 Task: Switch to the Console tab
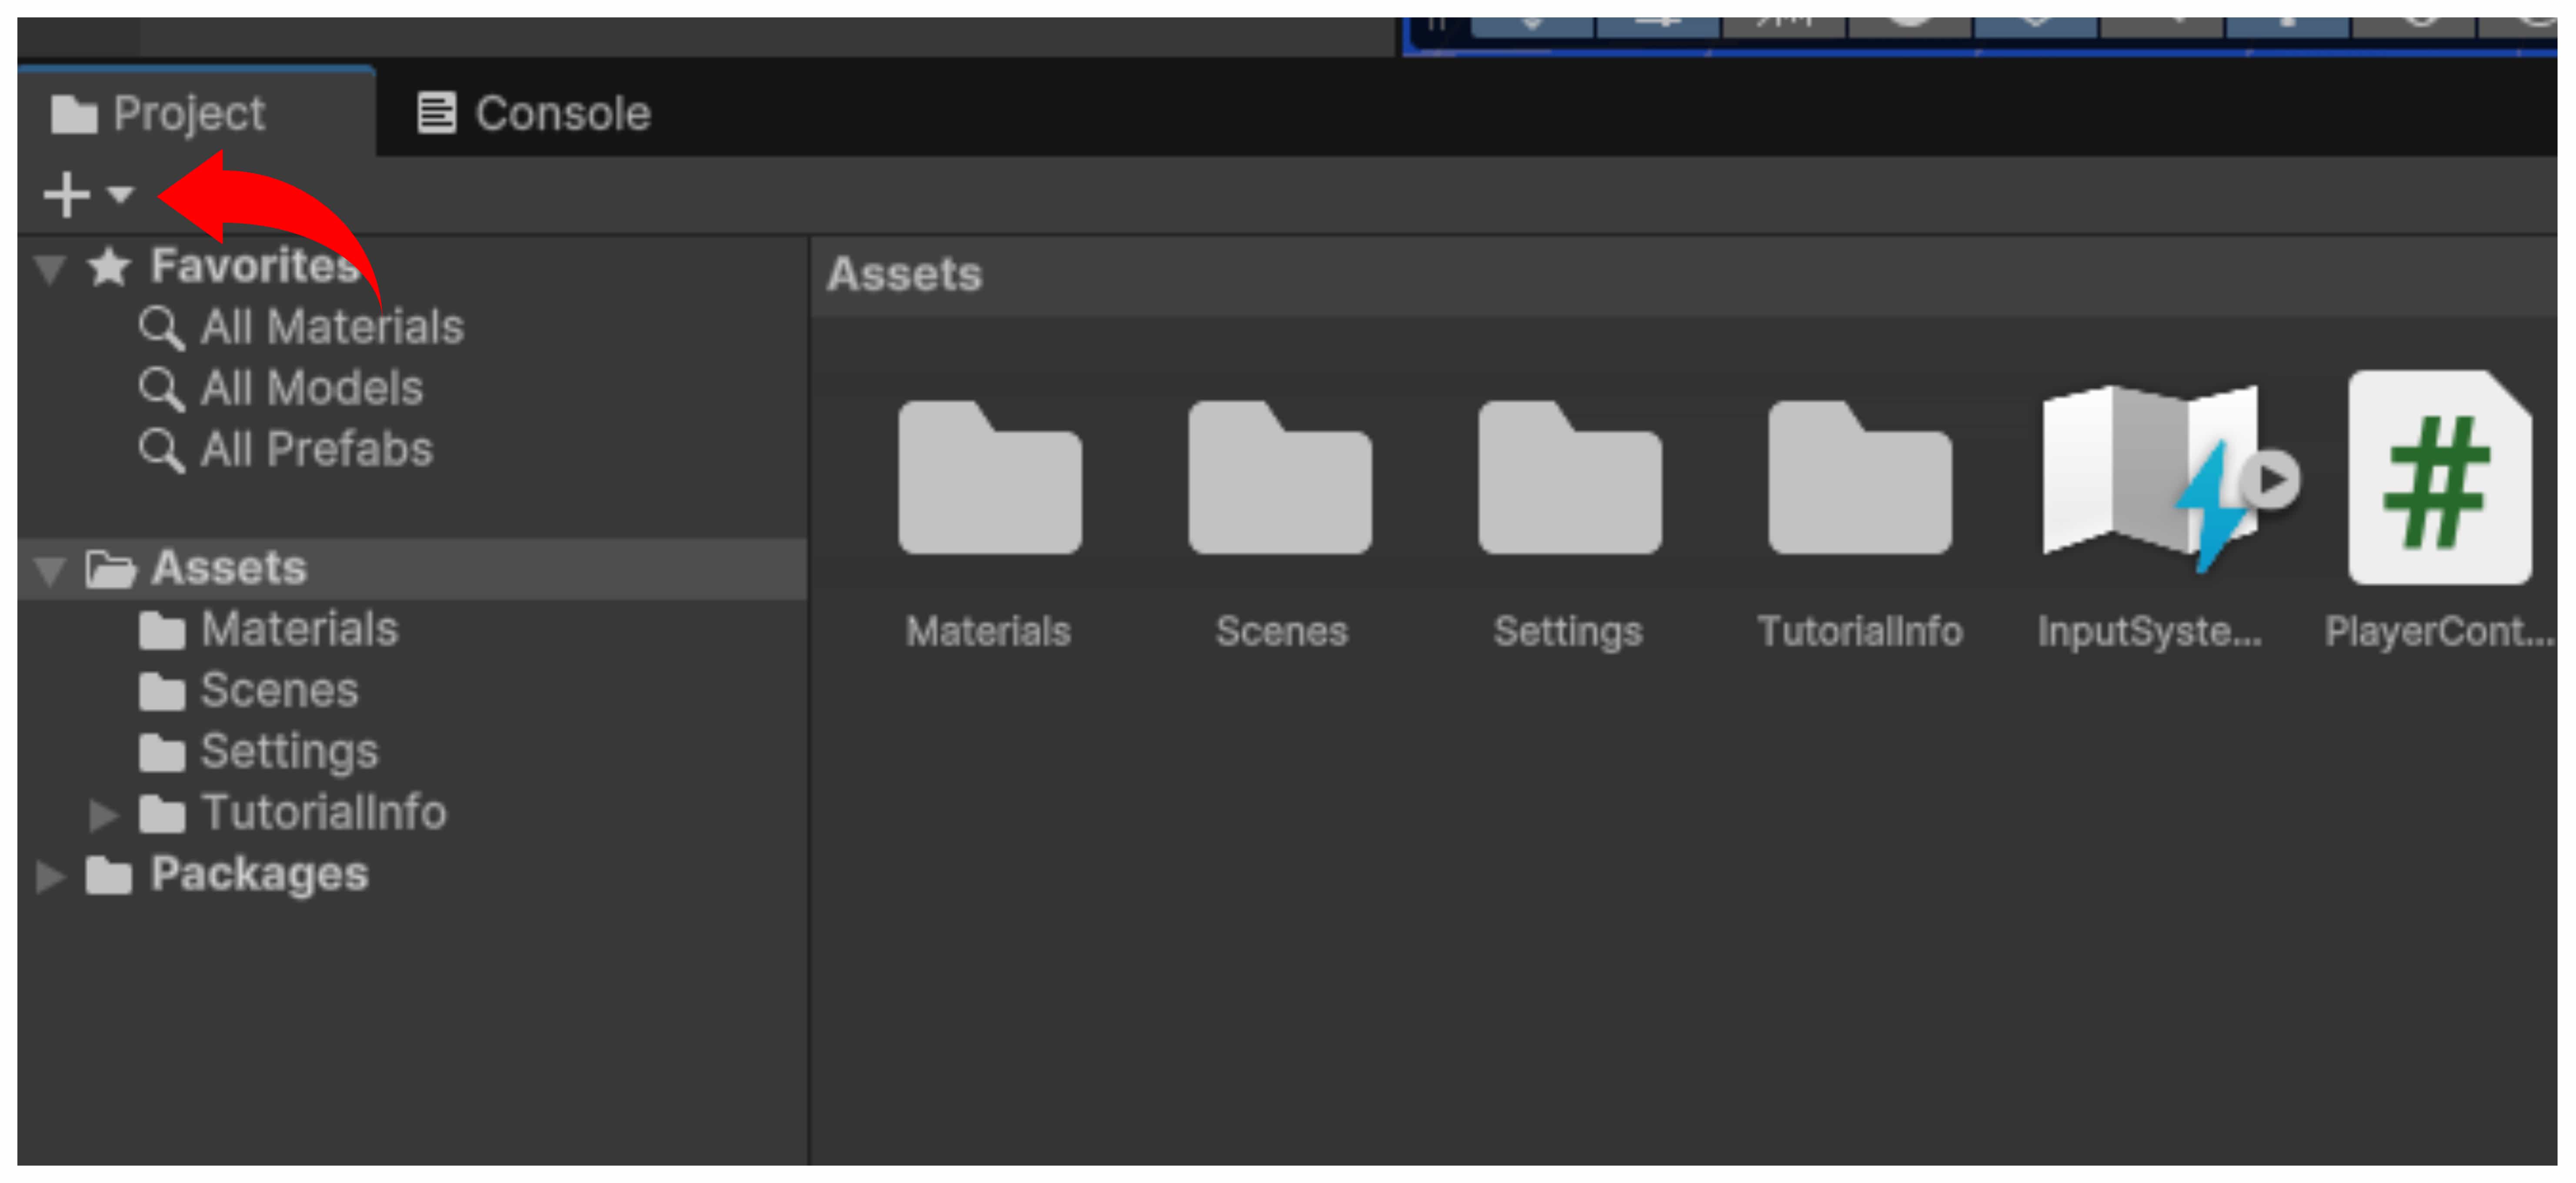pyautogui.click(x=534, y=113)
